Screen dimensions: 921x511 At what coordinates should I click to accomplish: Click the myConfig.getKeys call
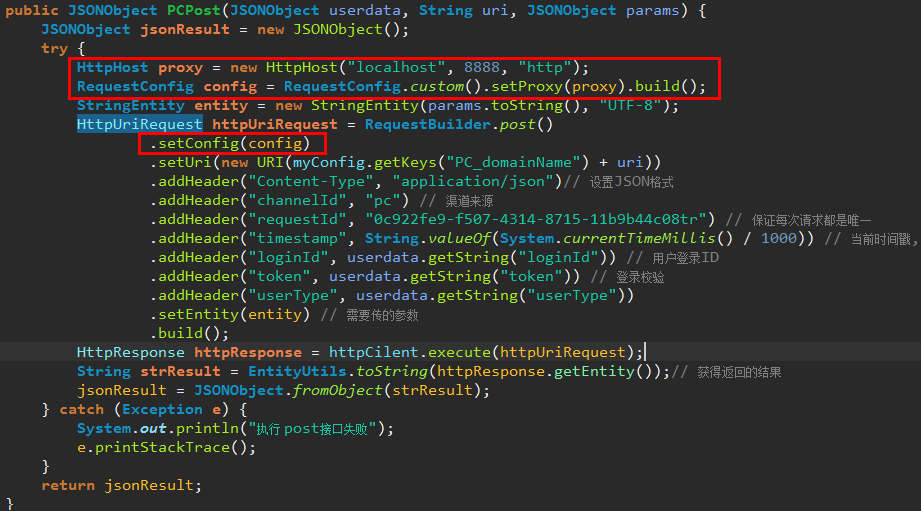point(364,163)
